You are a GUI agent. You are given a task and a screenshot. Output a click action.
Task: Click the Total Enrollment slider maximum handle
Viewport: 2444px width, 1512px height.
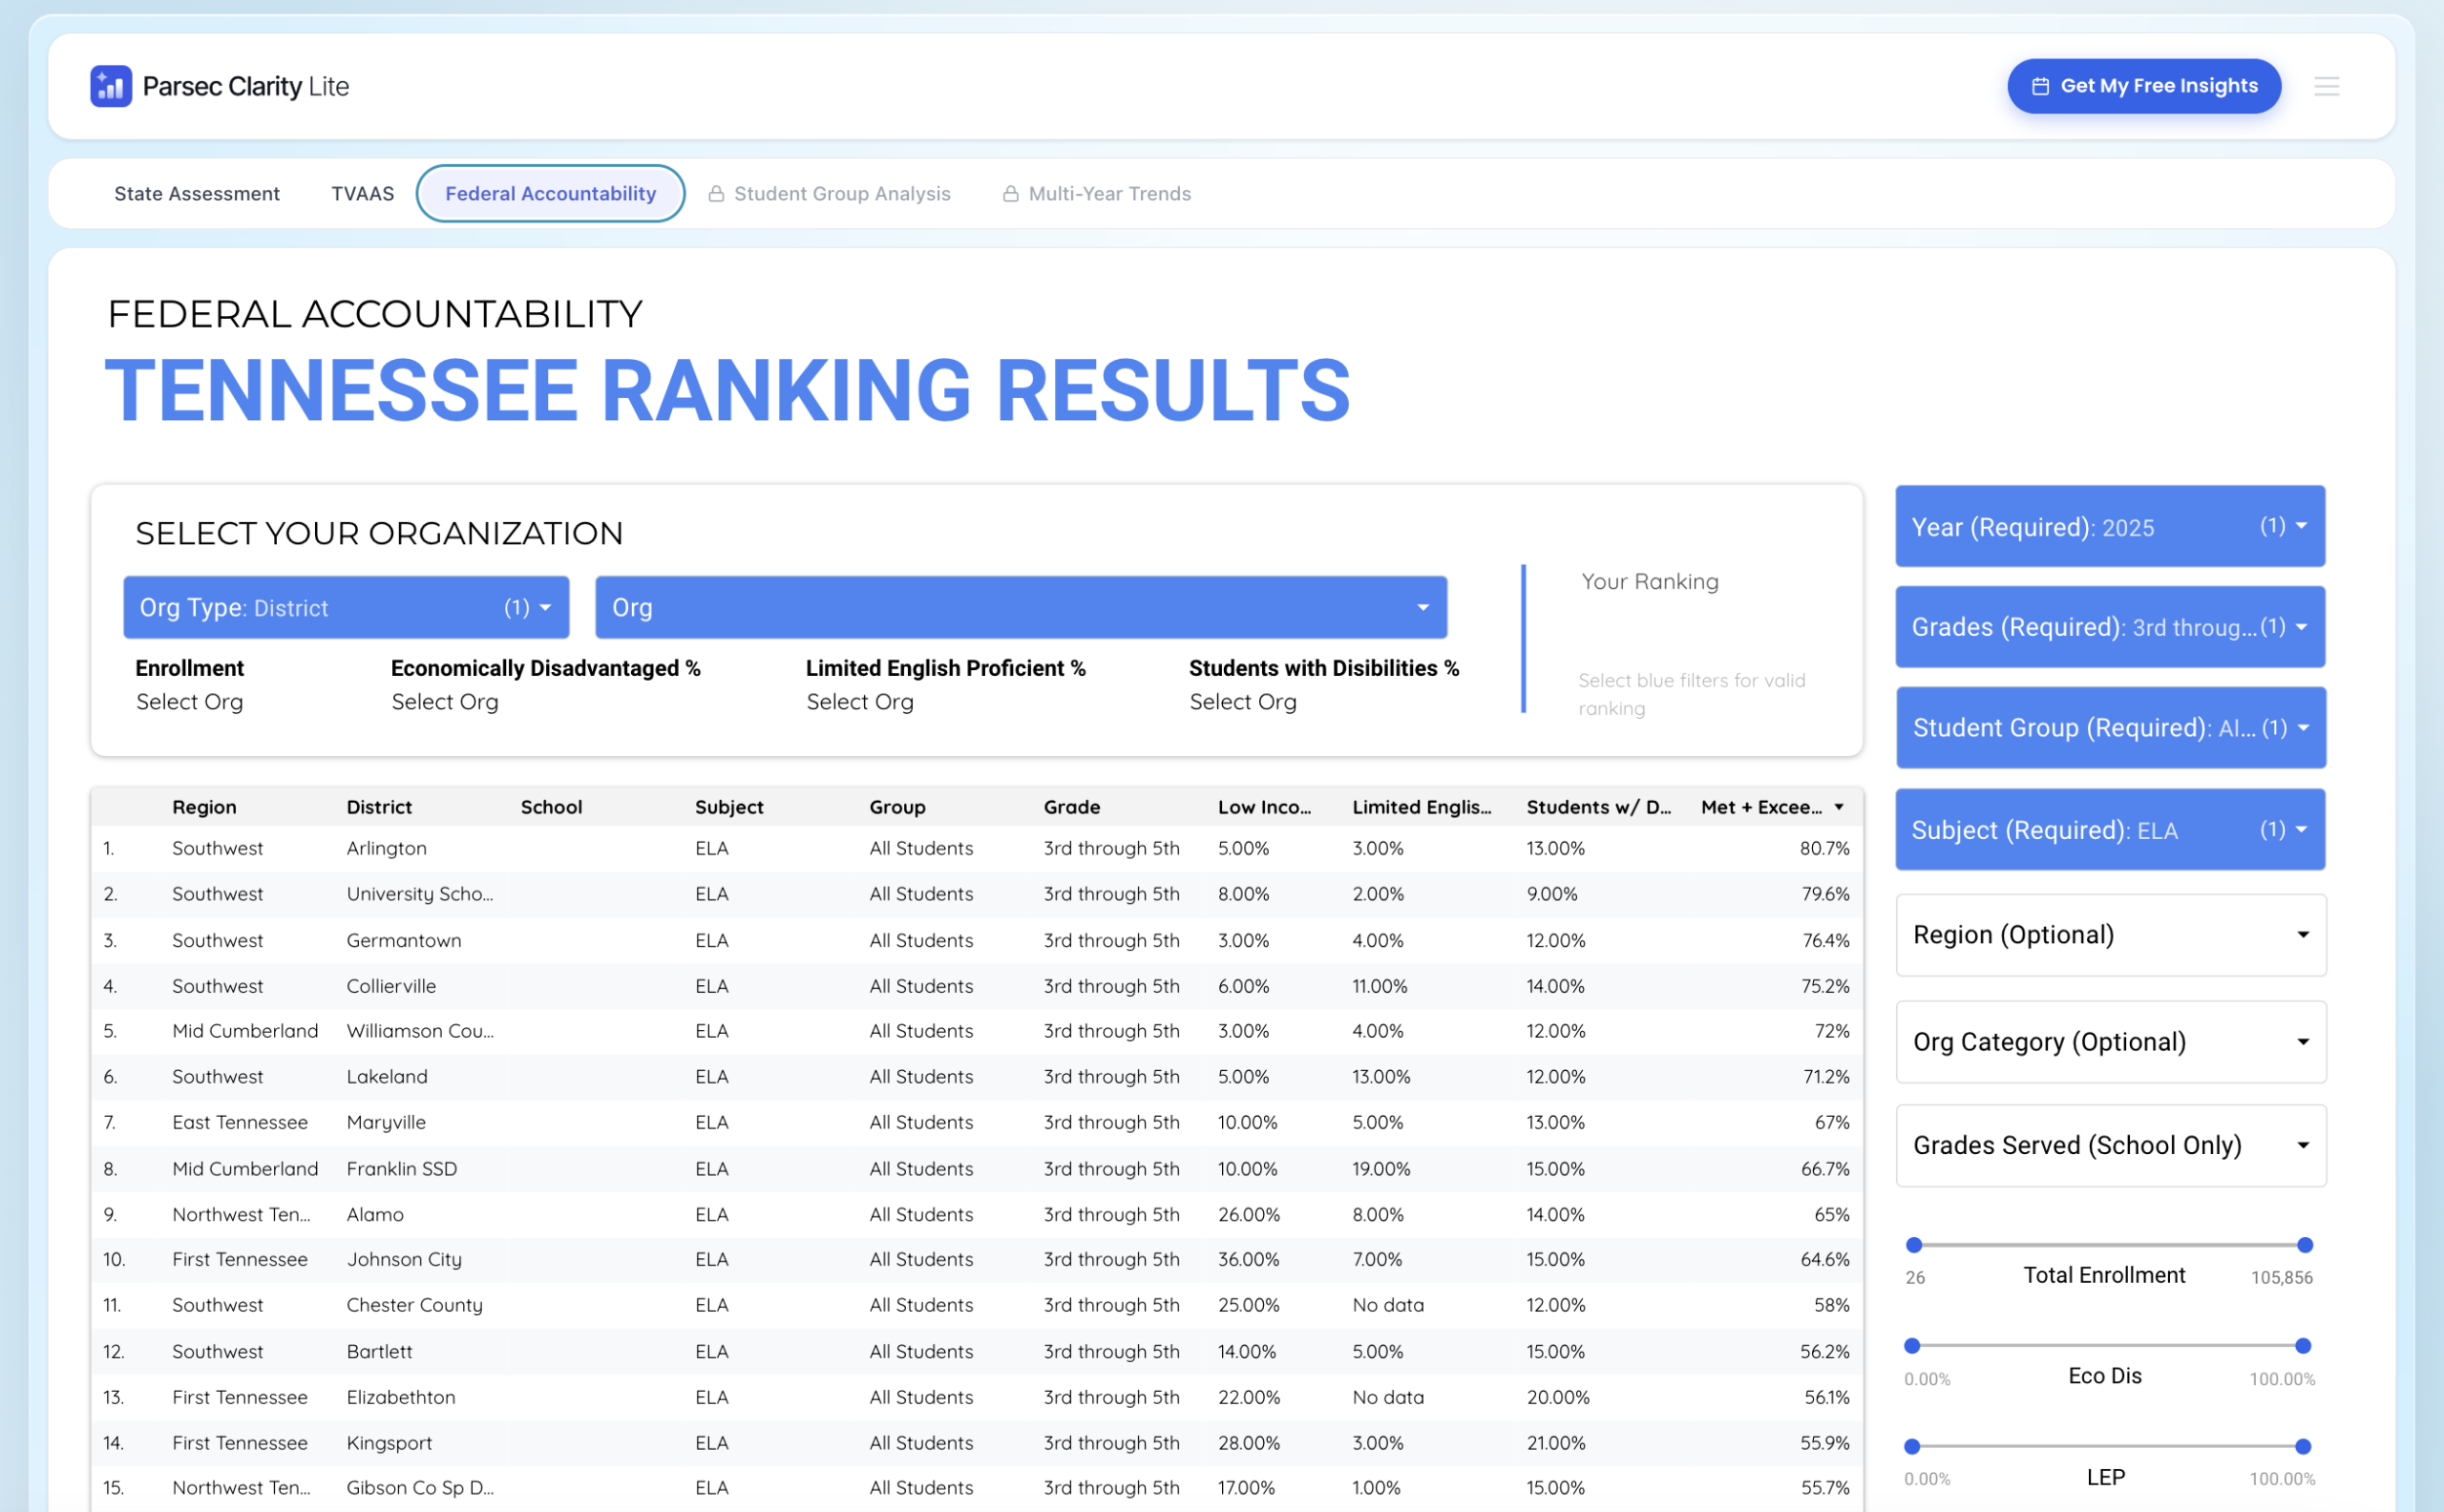pos(2304,1245)
